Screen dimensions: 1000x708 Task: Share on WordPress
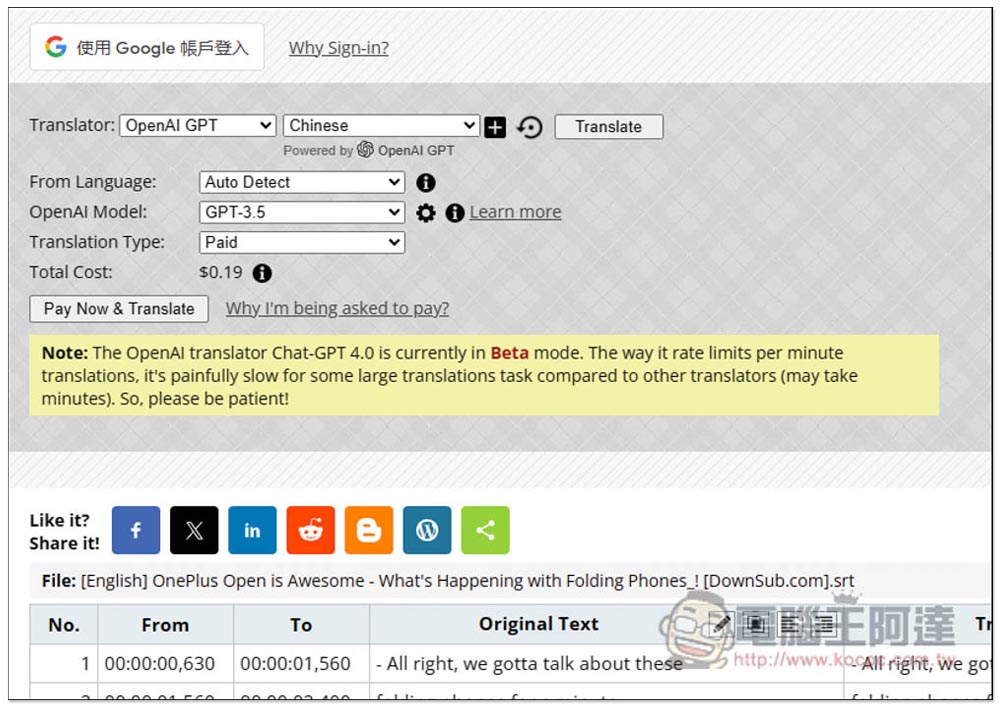[427, 530]
